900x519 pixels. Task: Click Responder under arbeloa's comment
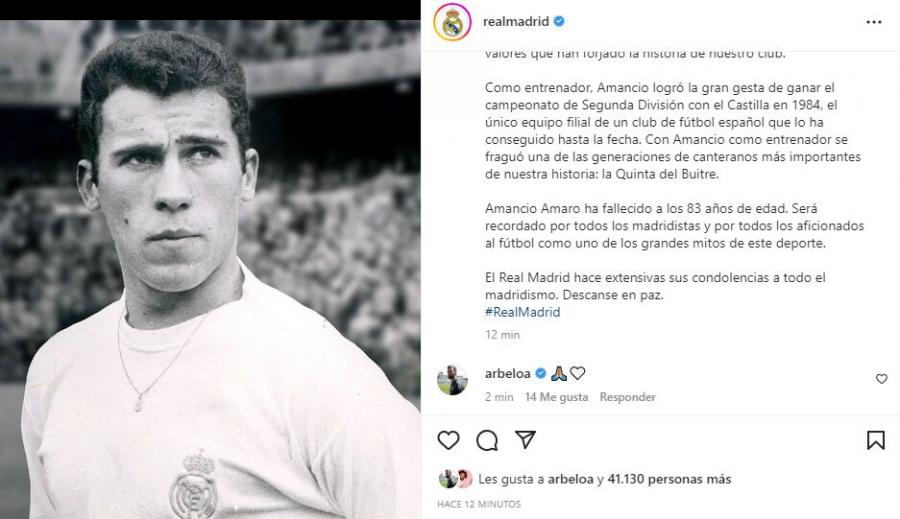[627, 397]
